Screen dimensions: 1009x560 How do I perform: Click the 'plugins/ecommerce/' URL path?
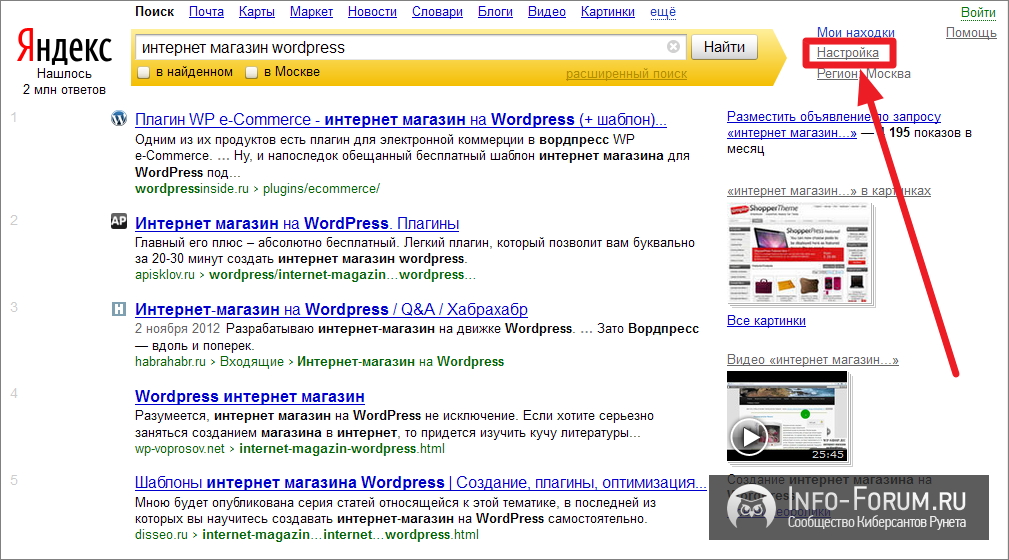321,189
